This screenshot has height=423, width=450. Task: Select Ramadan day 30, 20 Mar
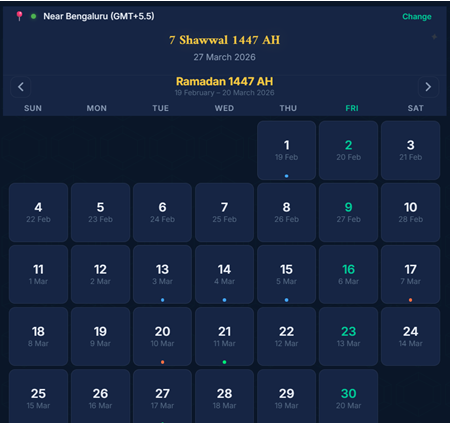pos(348,396)
